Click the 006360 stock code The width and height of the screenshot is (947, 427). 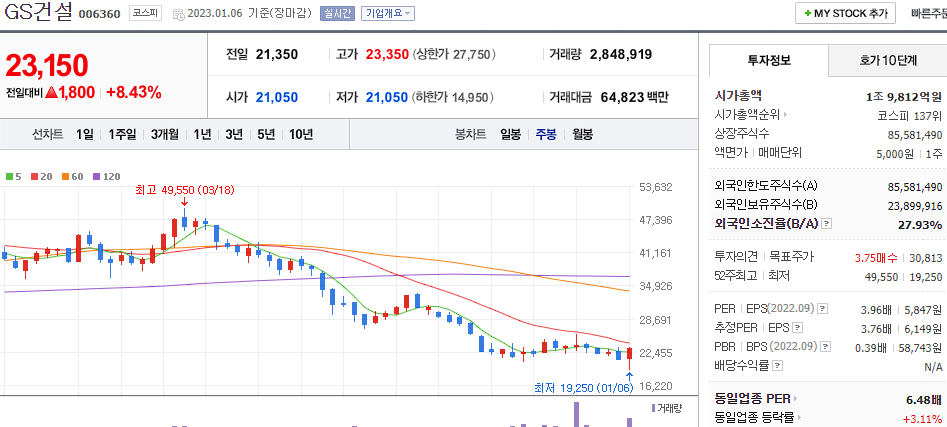point(100,14)
